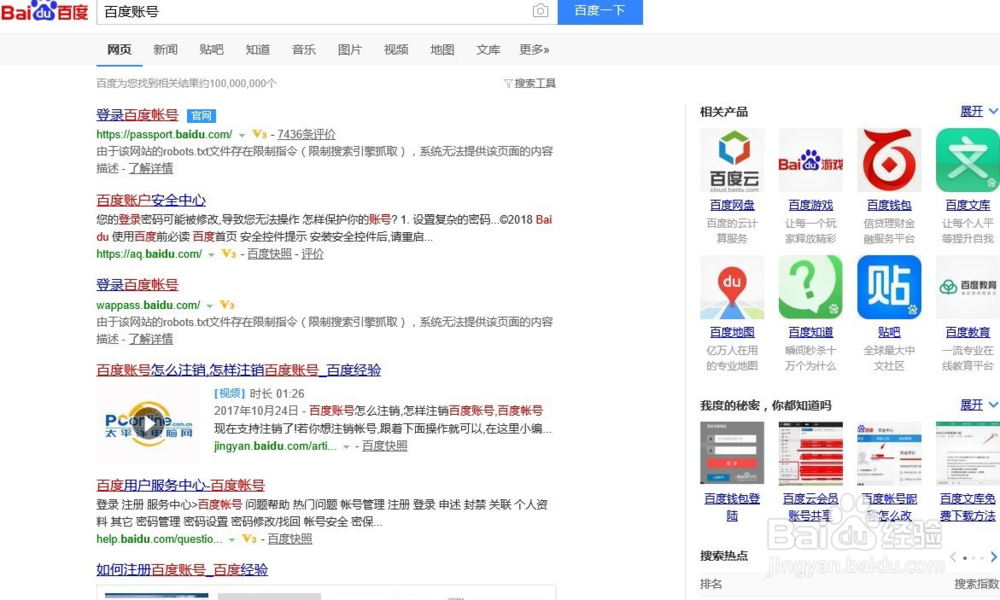This screenshot has width=1000, height=600.
Task: Open the 百度文库 green icon
Action: pyautogui.click(x=967, y=160)
